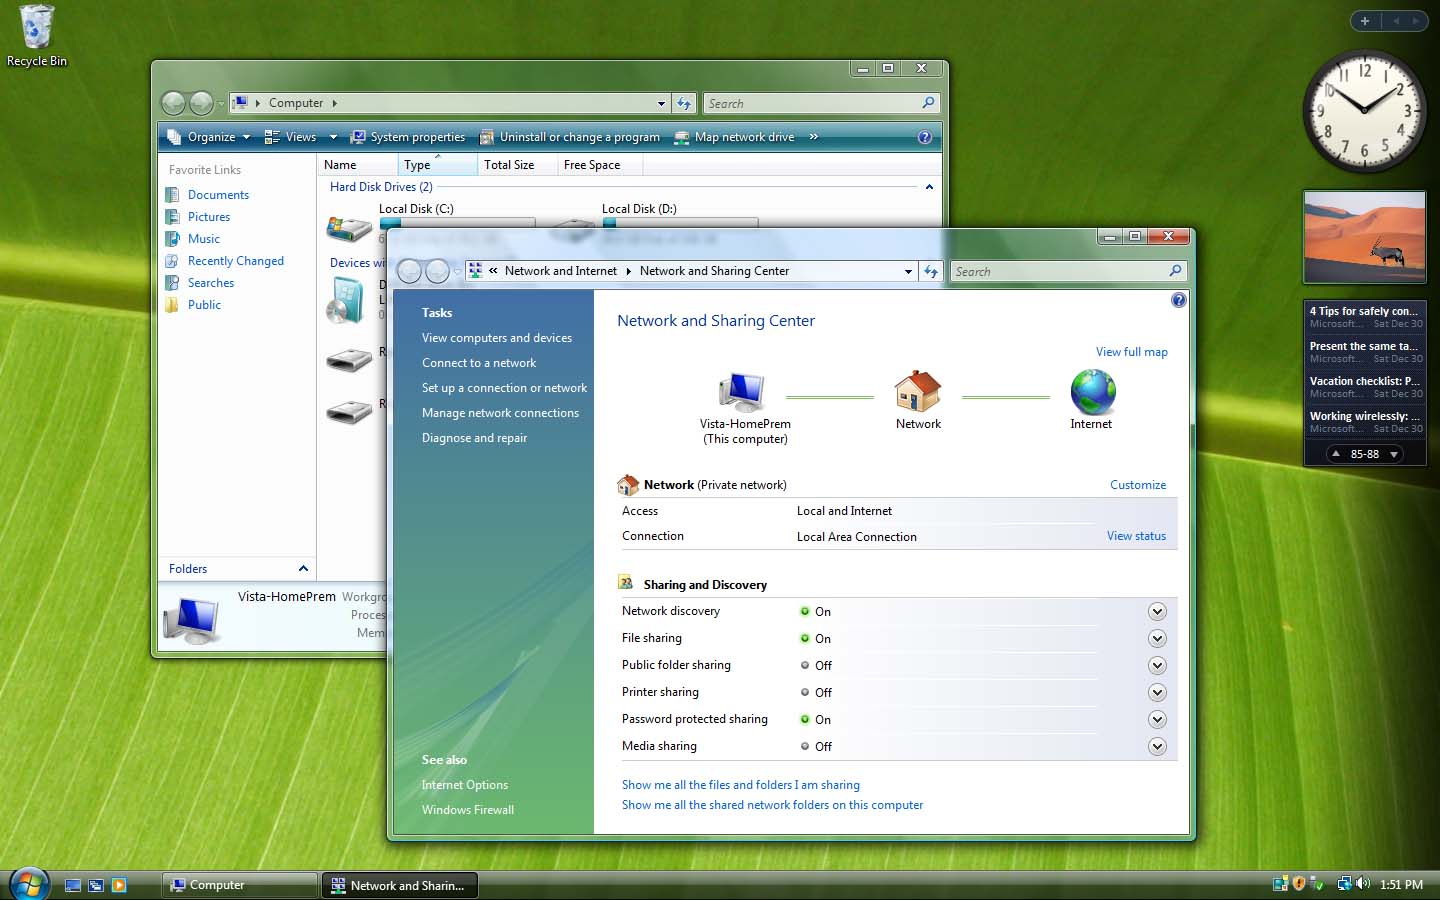Click add gadget plus button on sidebar

pos(1364,20)
